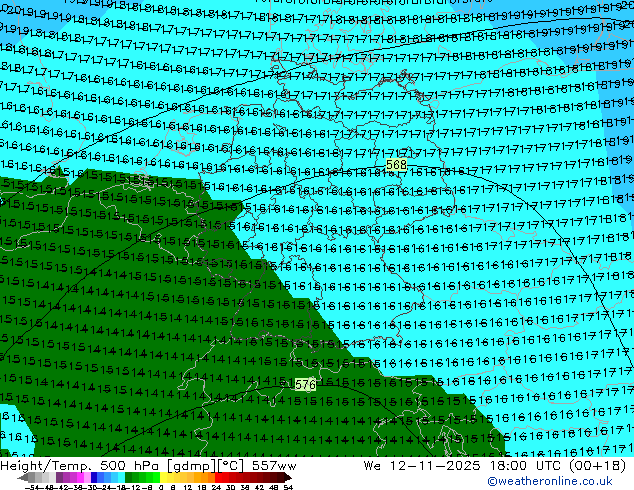Image resolution: width=634 pixels, height=490 pixels.
Task: Pick the dark blue legend swatch
Action: pos(94,477)
